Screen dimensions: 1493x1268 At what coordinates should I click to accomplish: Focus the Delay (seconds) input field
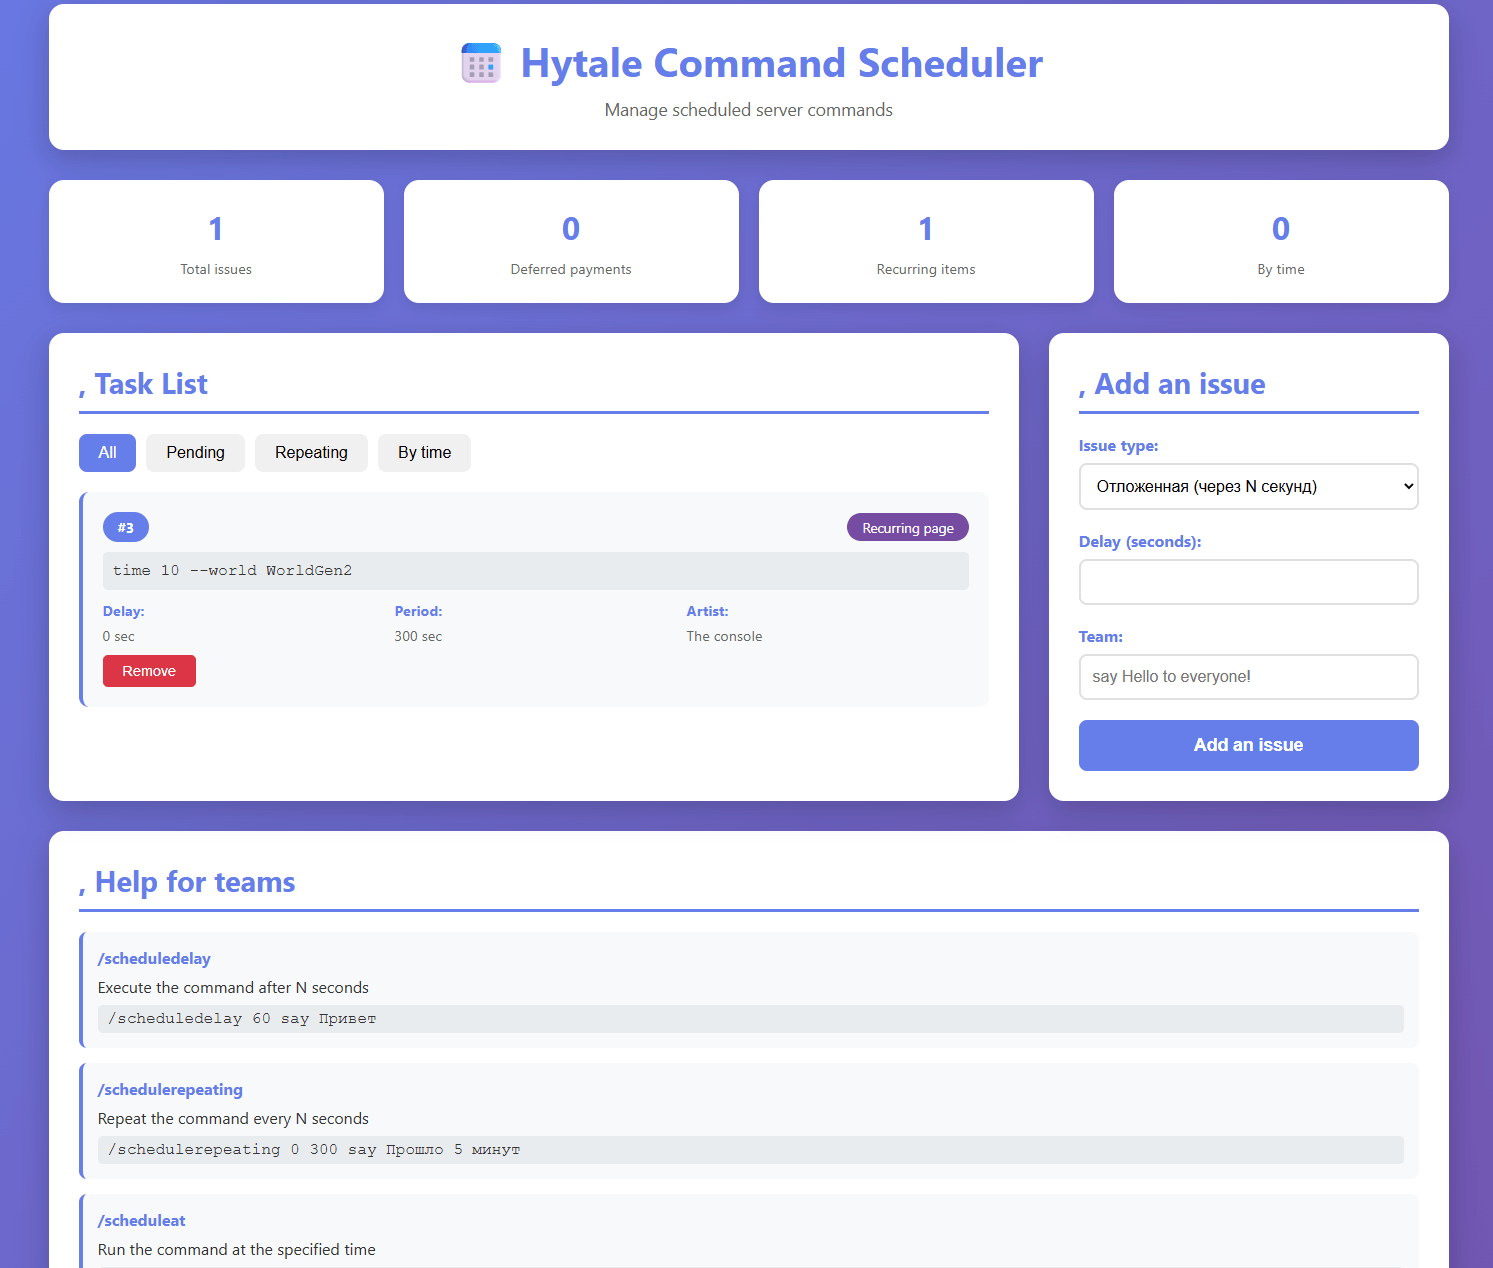point(1248,582)
